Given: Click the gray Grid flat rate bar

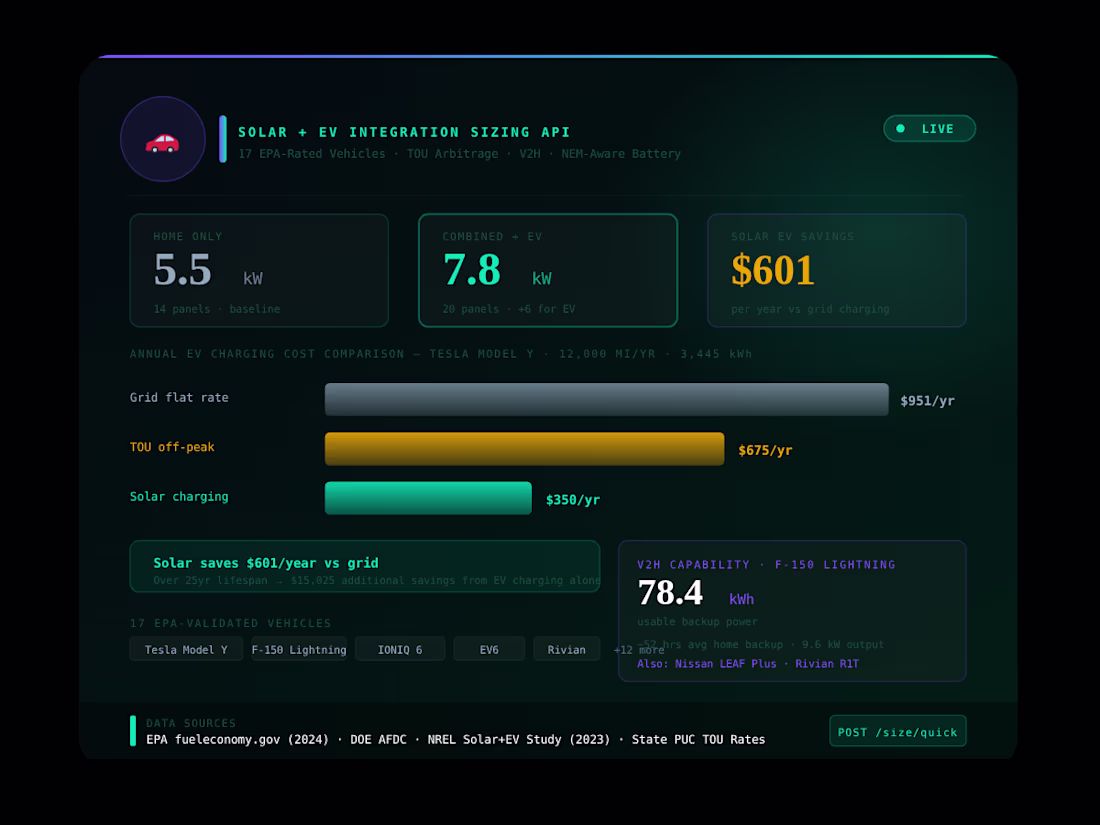Looking at the screenshot, I should coord(606,399).
